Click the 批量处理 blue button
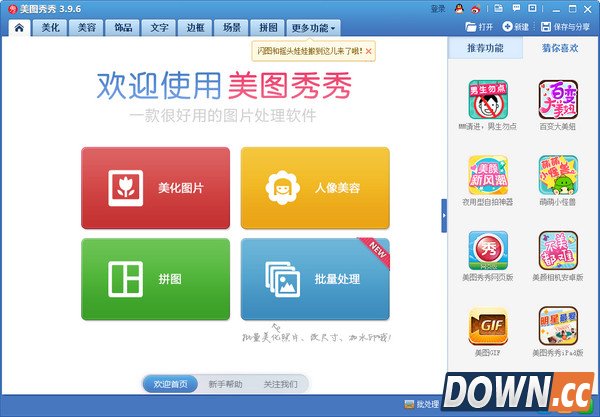 tap(315, 279)
